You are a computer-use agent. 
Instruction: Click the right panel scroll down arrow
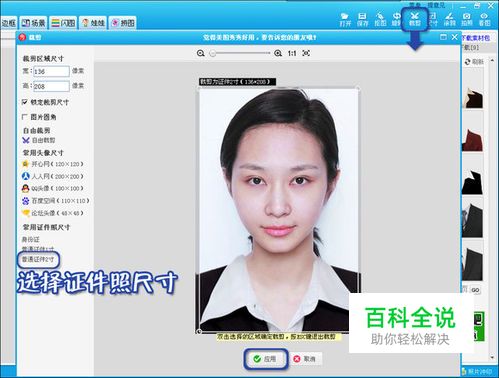pos(492,358)
